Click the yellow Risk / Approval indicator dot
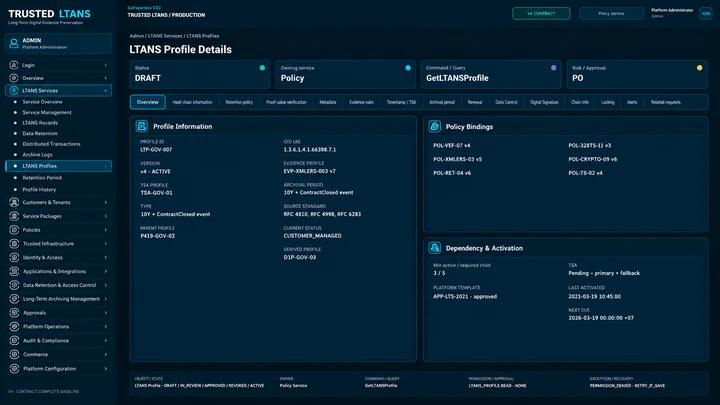Screen dimensions: 720x405 (699, 68)
